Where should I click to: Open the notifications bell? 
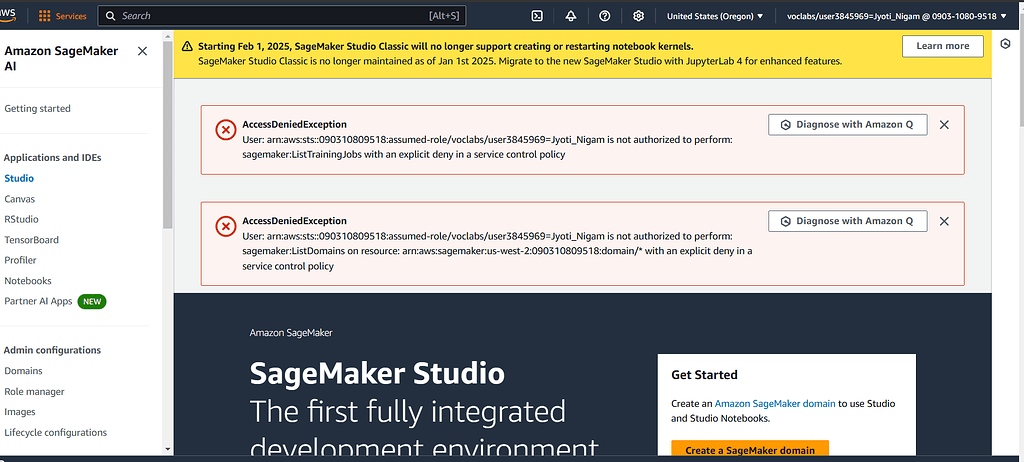(x=571, y=16)
